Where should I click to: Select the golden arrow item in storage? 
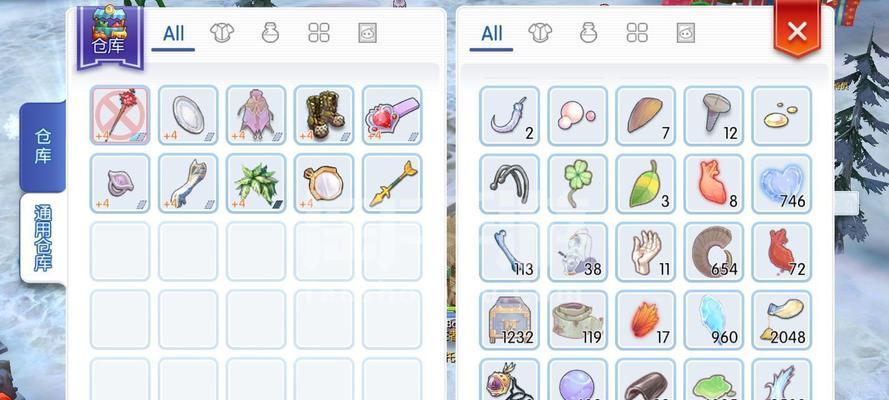click(x=392, y=183)
